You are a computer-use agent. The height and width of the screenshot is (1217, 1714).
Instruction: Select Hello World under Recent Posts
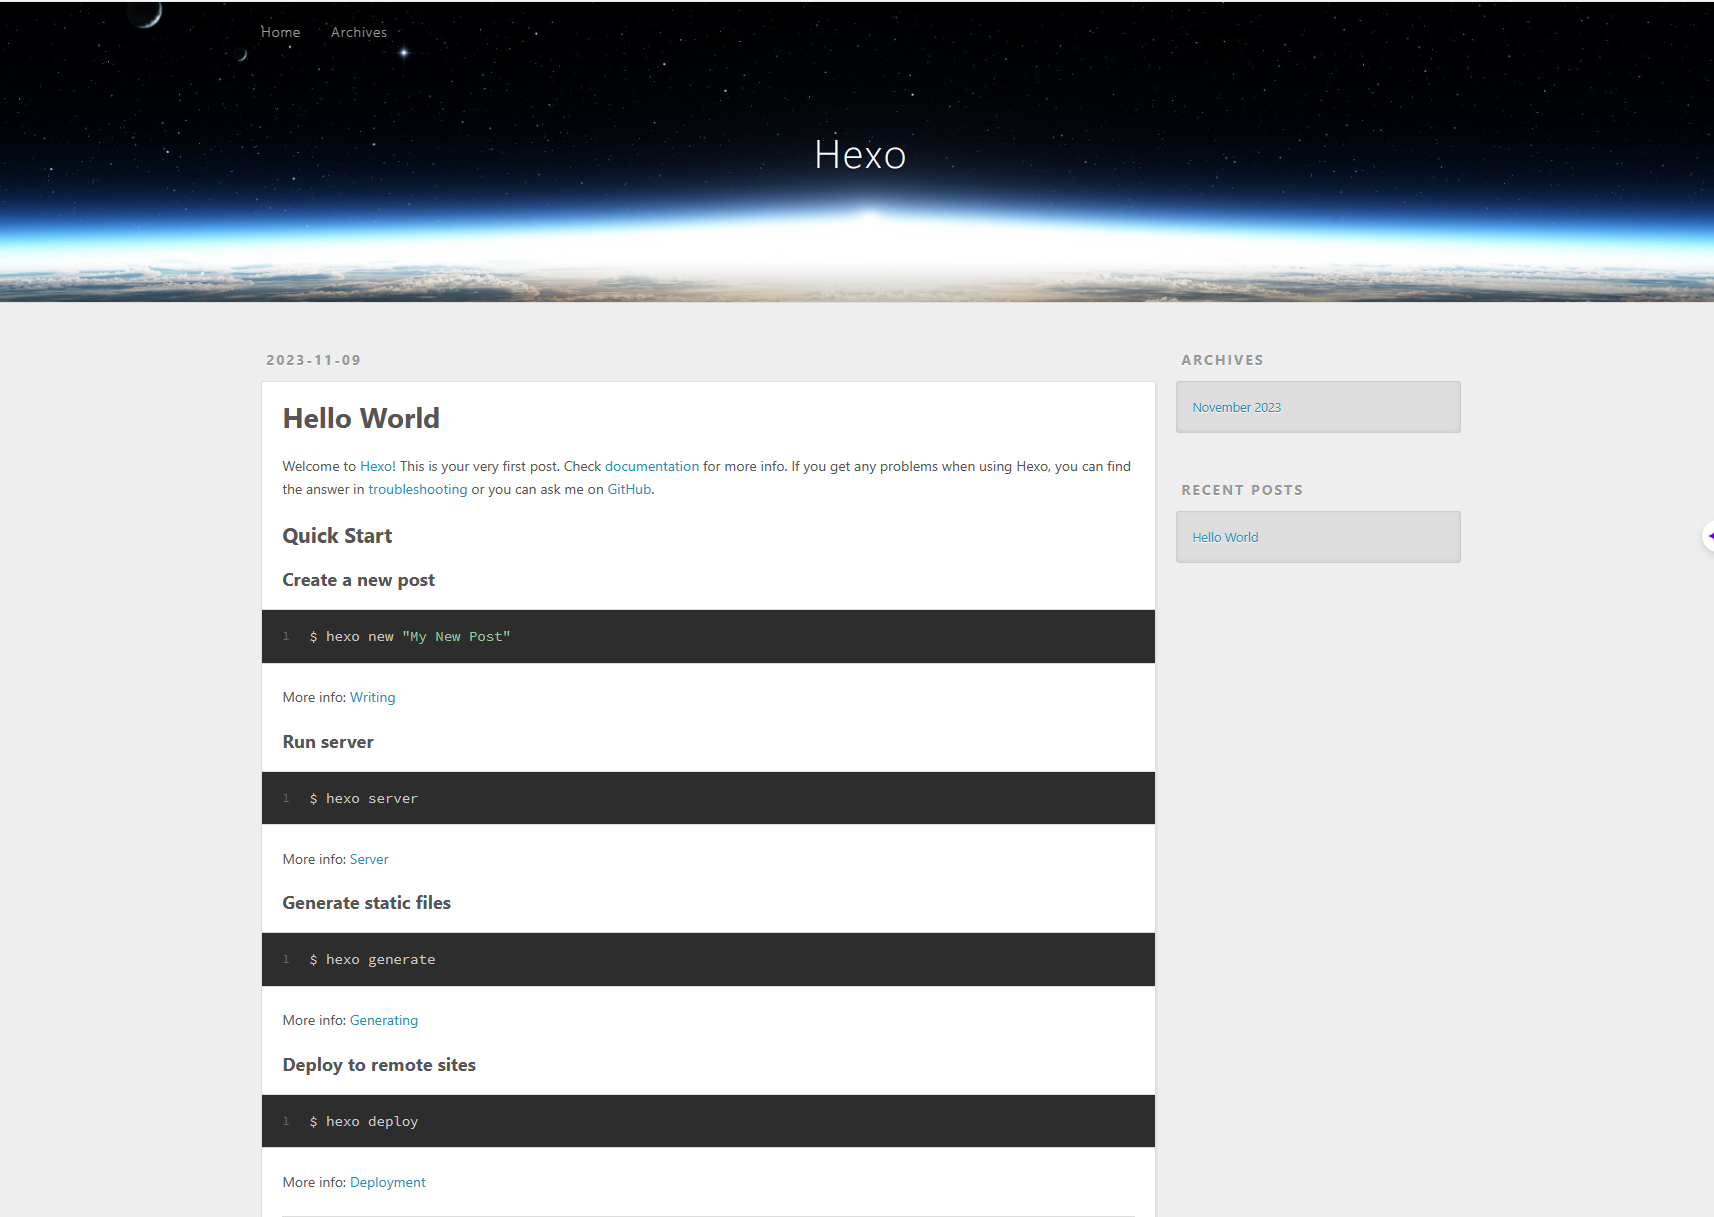click(1225, 537)
